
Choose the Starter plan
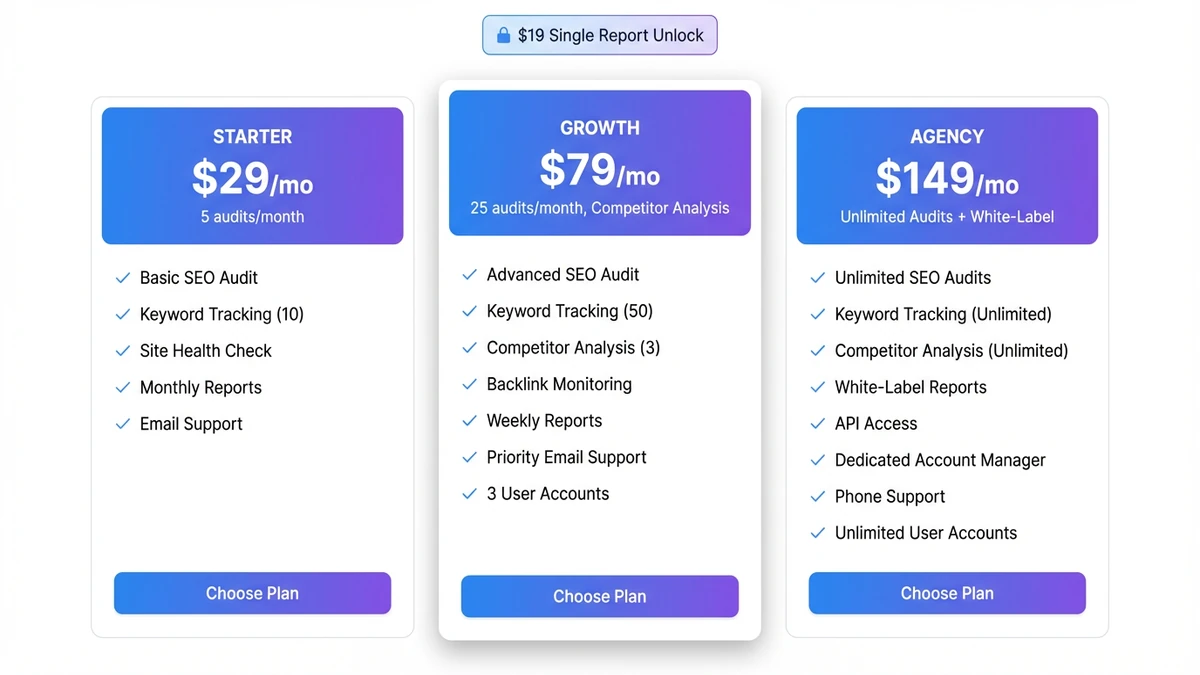tap(252, 593)
